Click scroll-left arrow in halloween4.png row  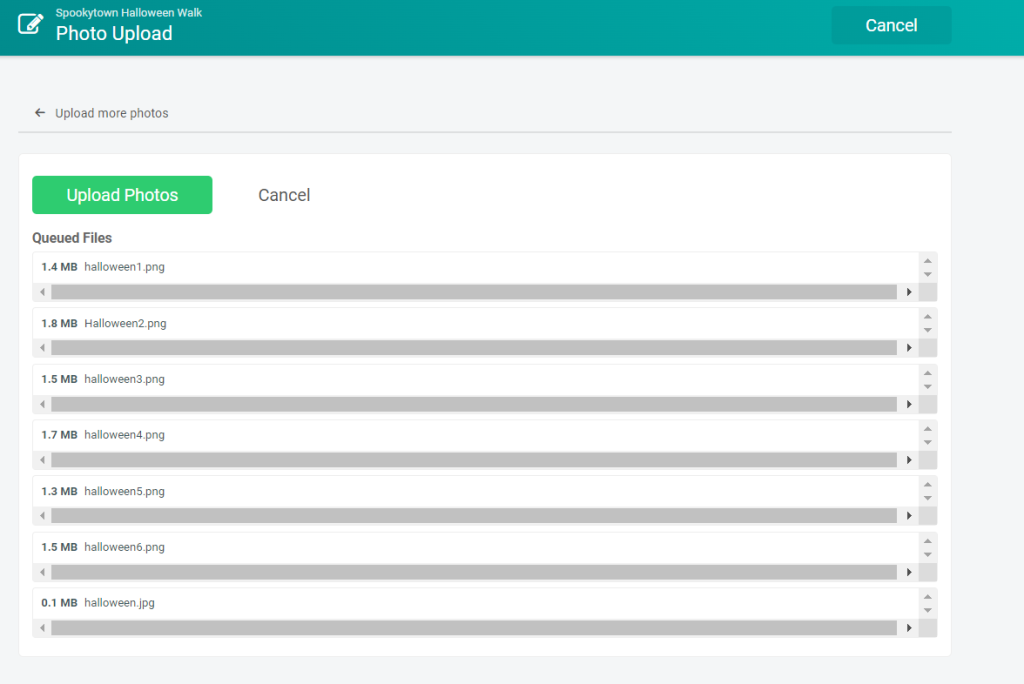coord(42,460)
